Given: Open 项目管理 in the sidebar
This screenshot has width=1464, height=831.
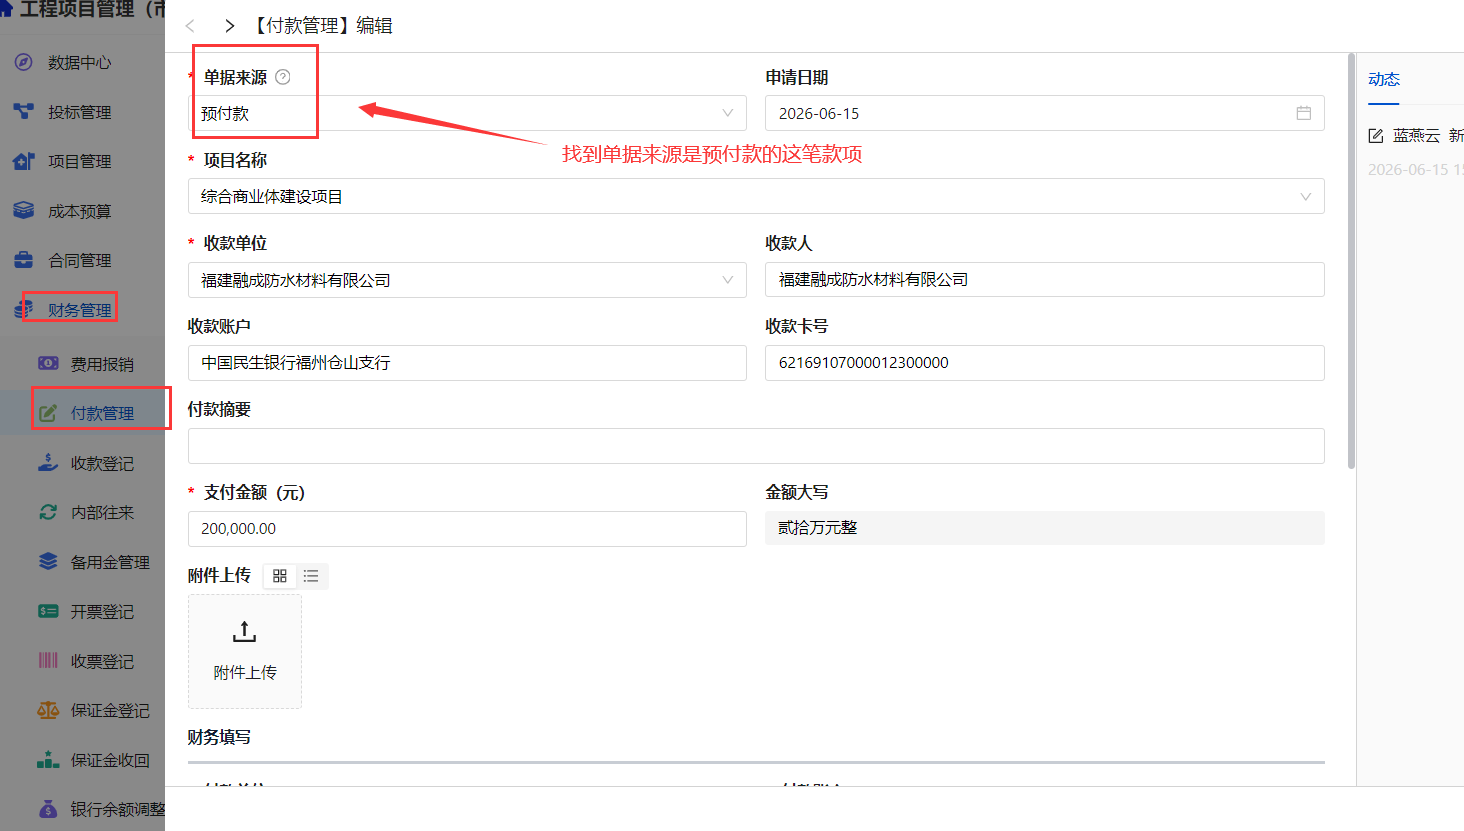Looking at the screenshot, I should (x=80, y=161).
